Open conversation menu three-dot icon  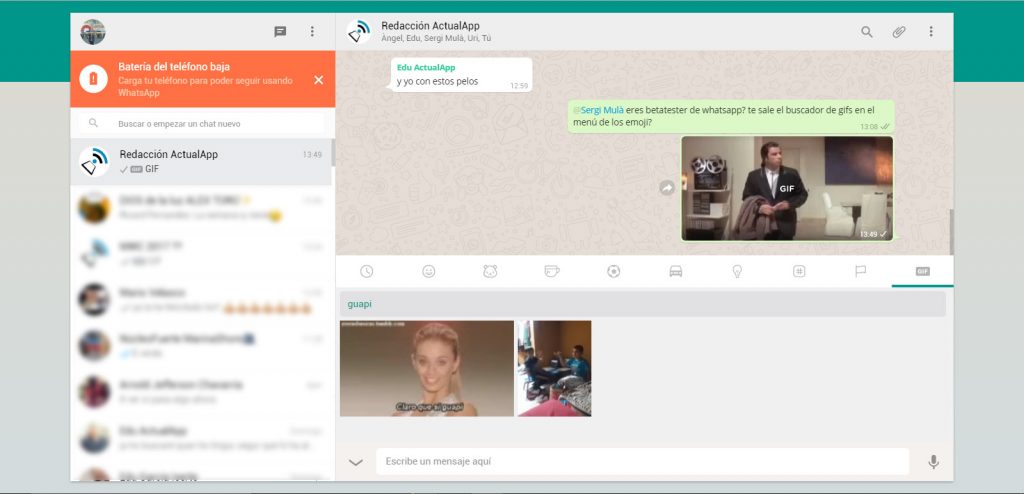point(931,31)
